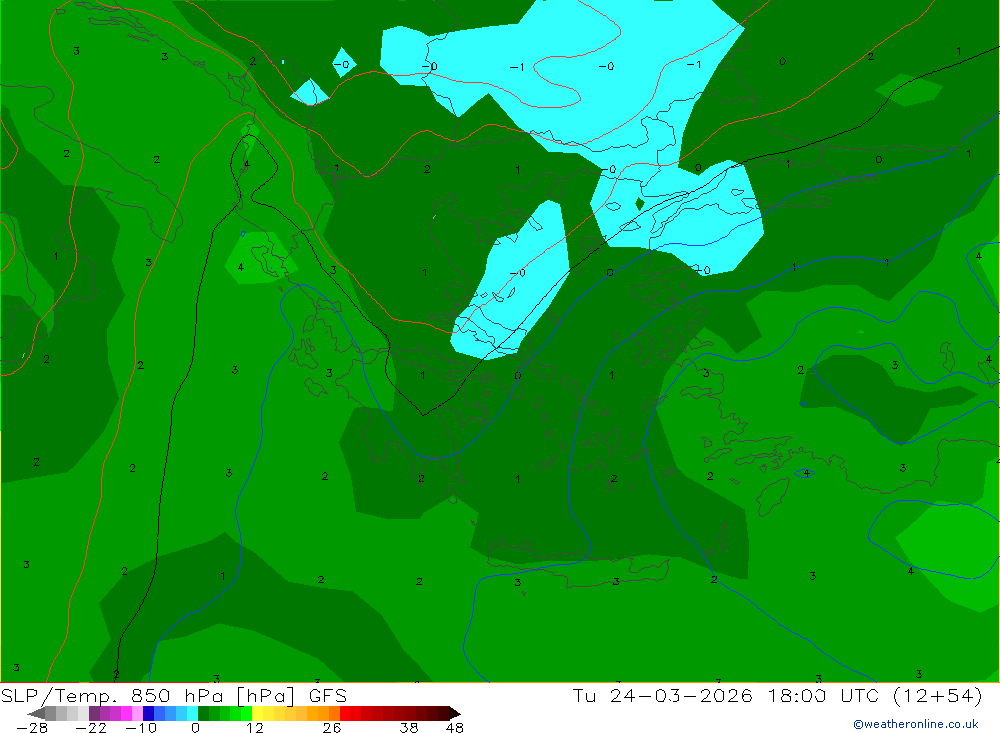Click the dark maroon right arrow of the legend
1000x733 pixels.
coord(455,713)
